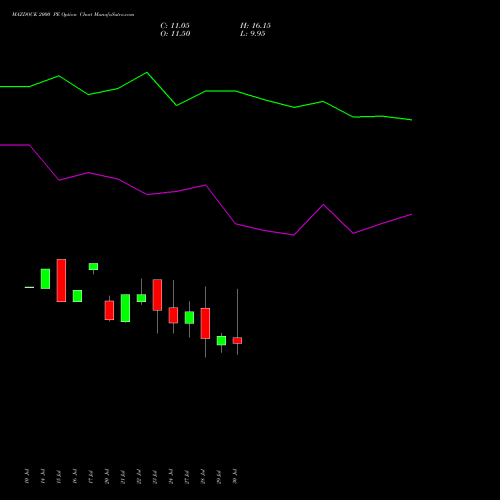The image size is (500, 500).
Task: Click the 10 Jul date label
Action: click(27, 476)
